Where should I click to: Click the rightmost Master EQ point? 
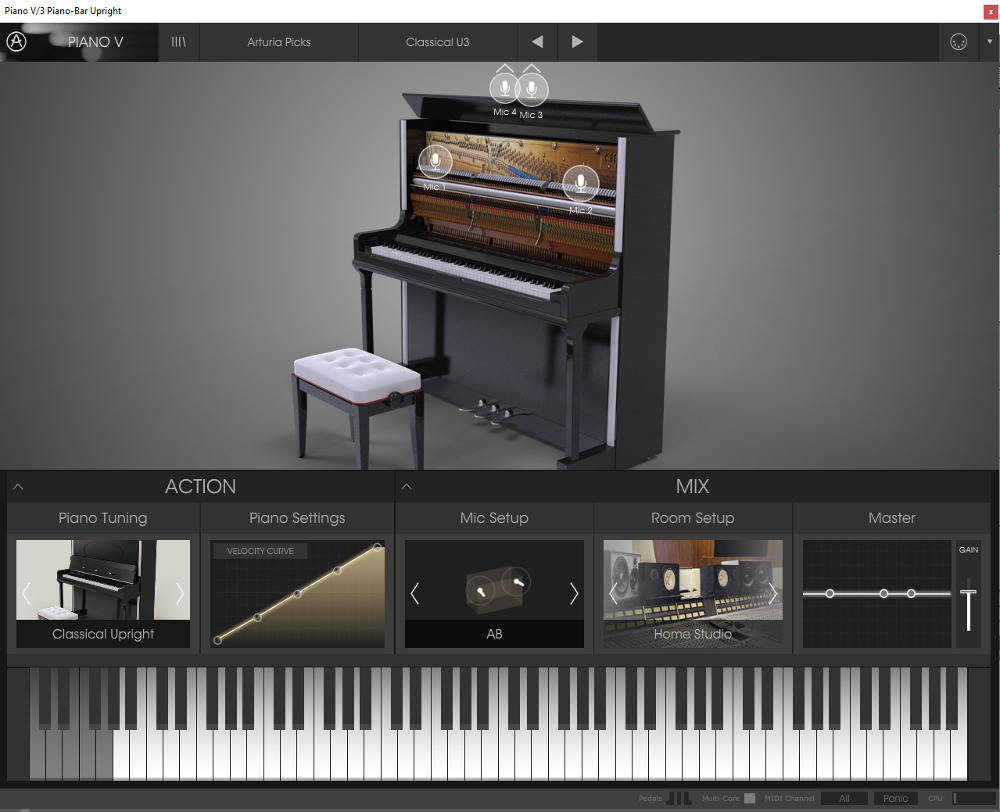point(911,593)
